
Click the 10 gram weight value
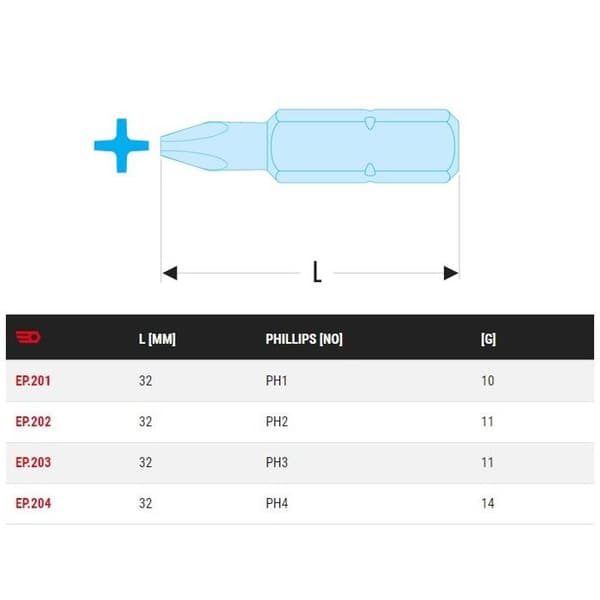(488, 381)
